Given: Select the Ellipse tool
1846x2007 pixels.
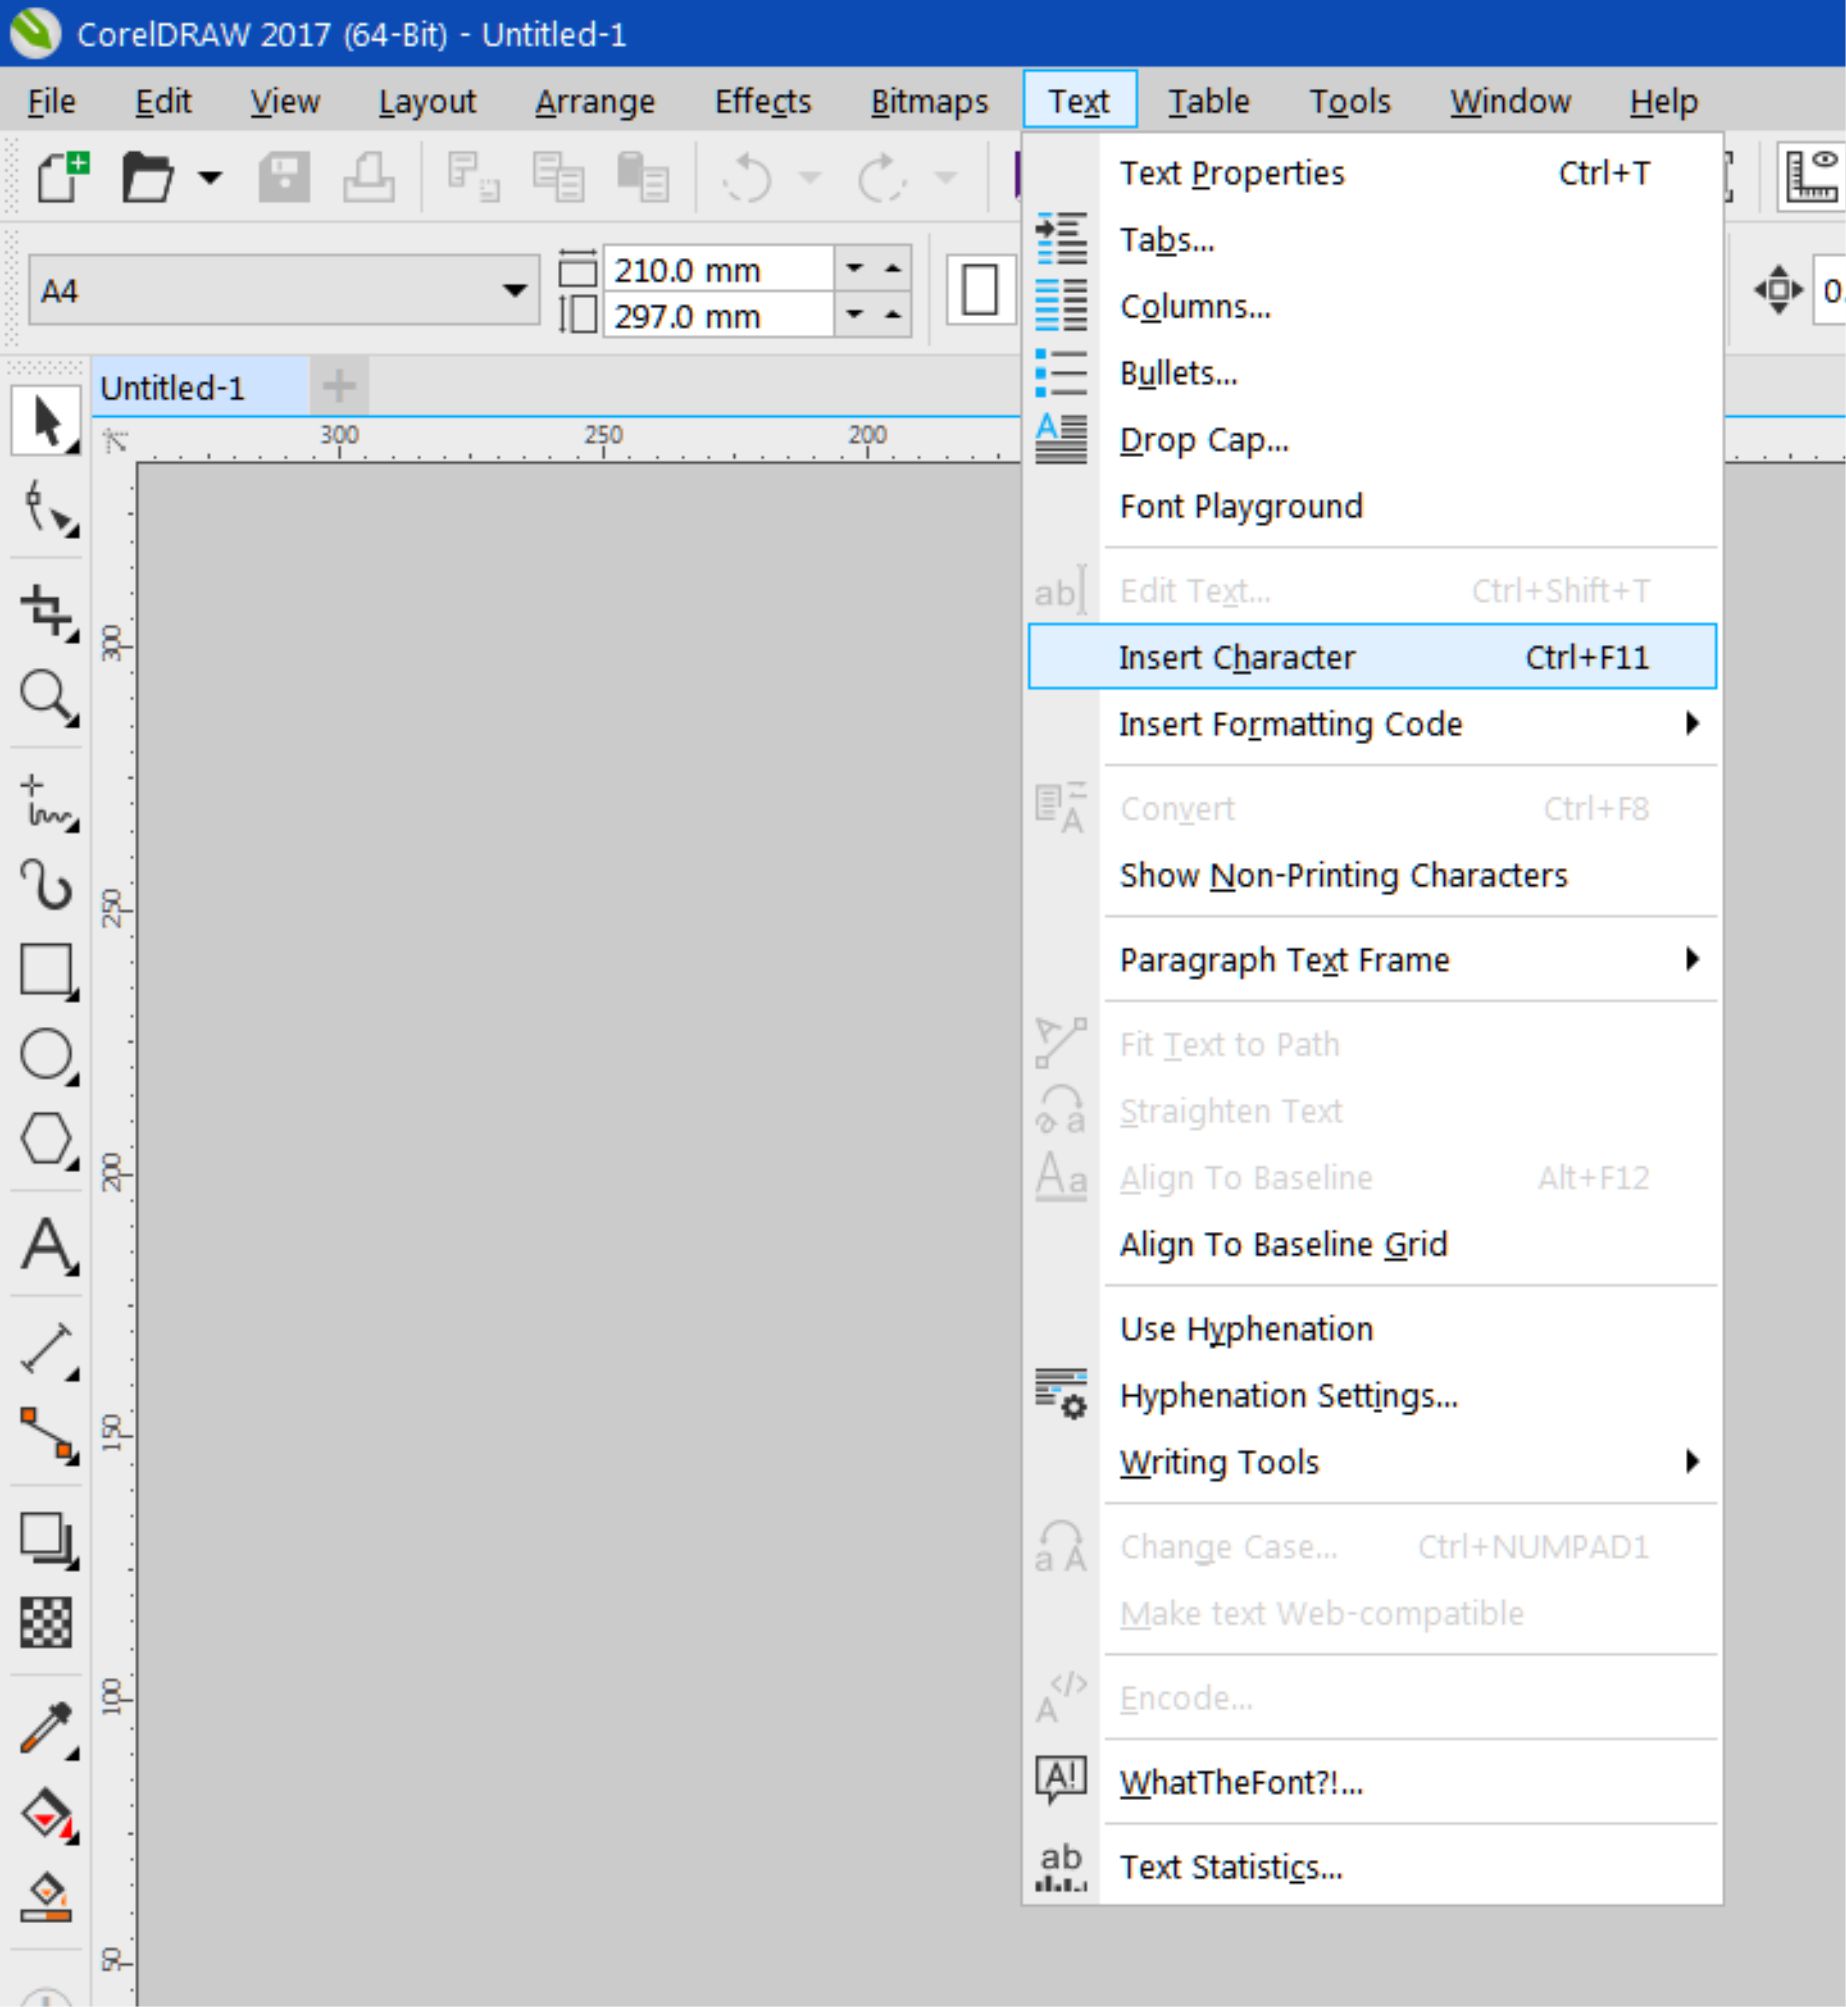Looking at the screenshot, I should coord(47,1055).
